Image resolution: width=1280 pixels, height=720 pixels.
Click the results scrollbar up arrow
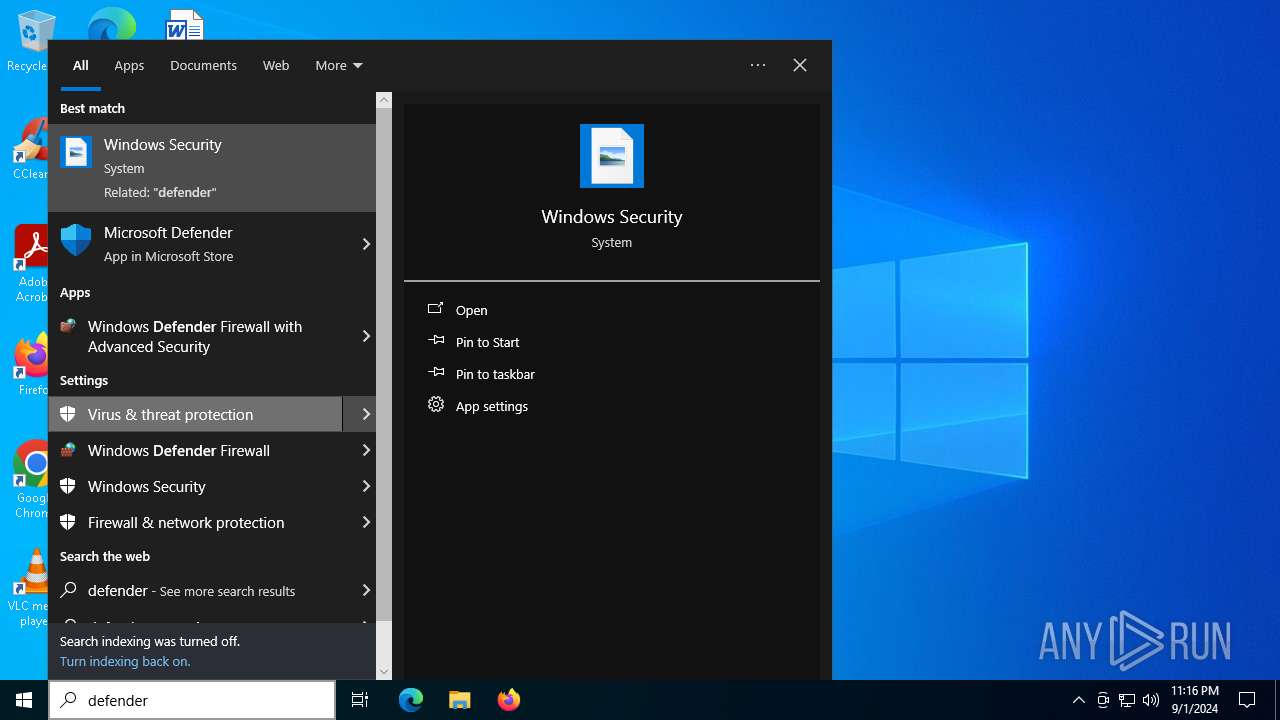384,100
